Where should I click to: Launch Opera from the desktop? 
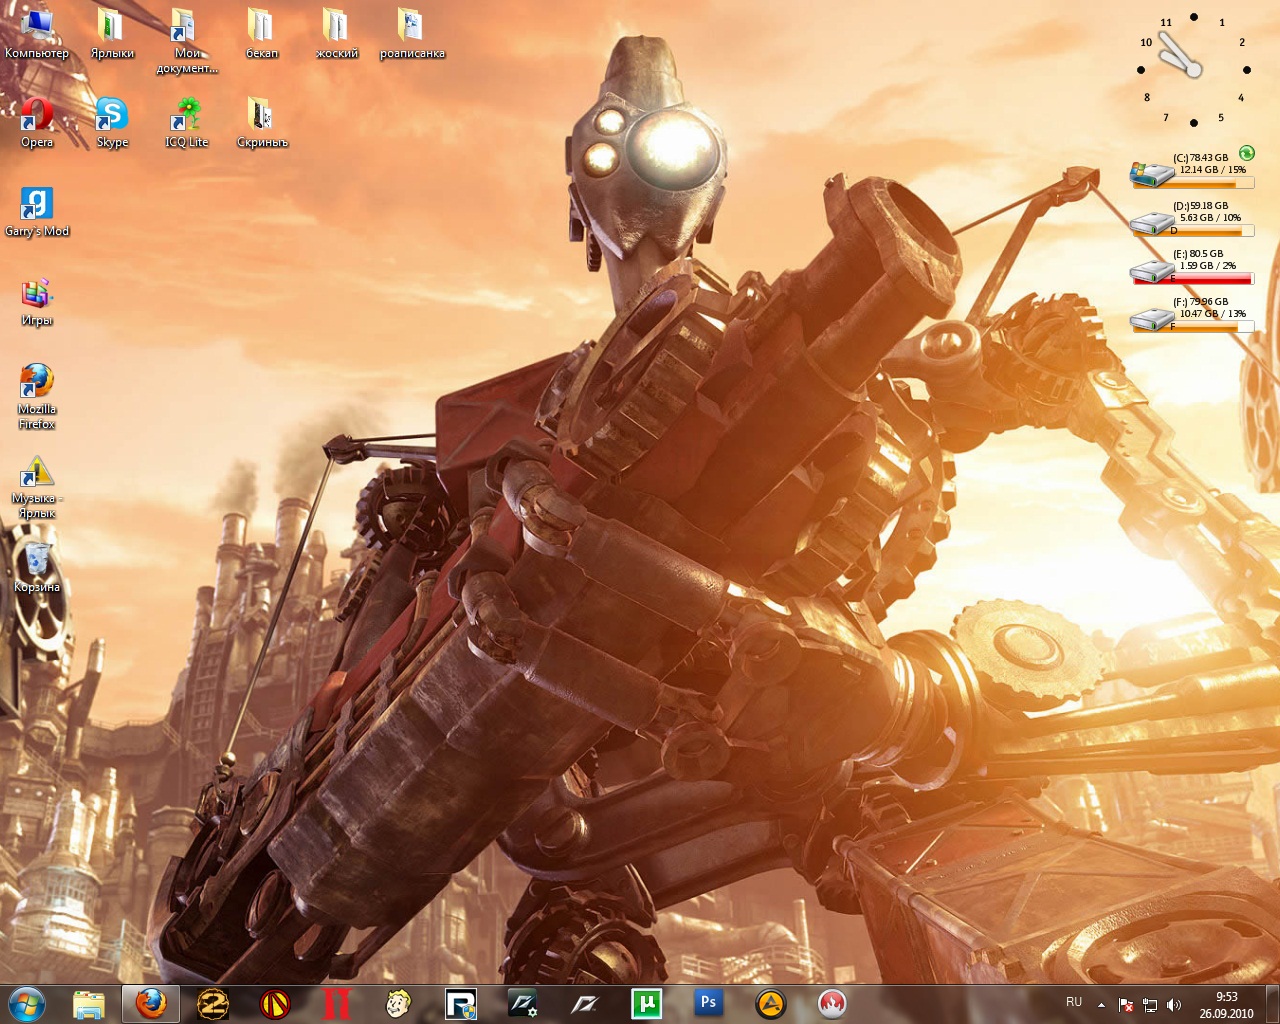tap(37, 122)
